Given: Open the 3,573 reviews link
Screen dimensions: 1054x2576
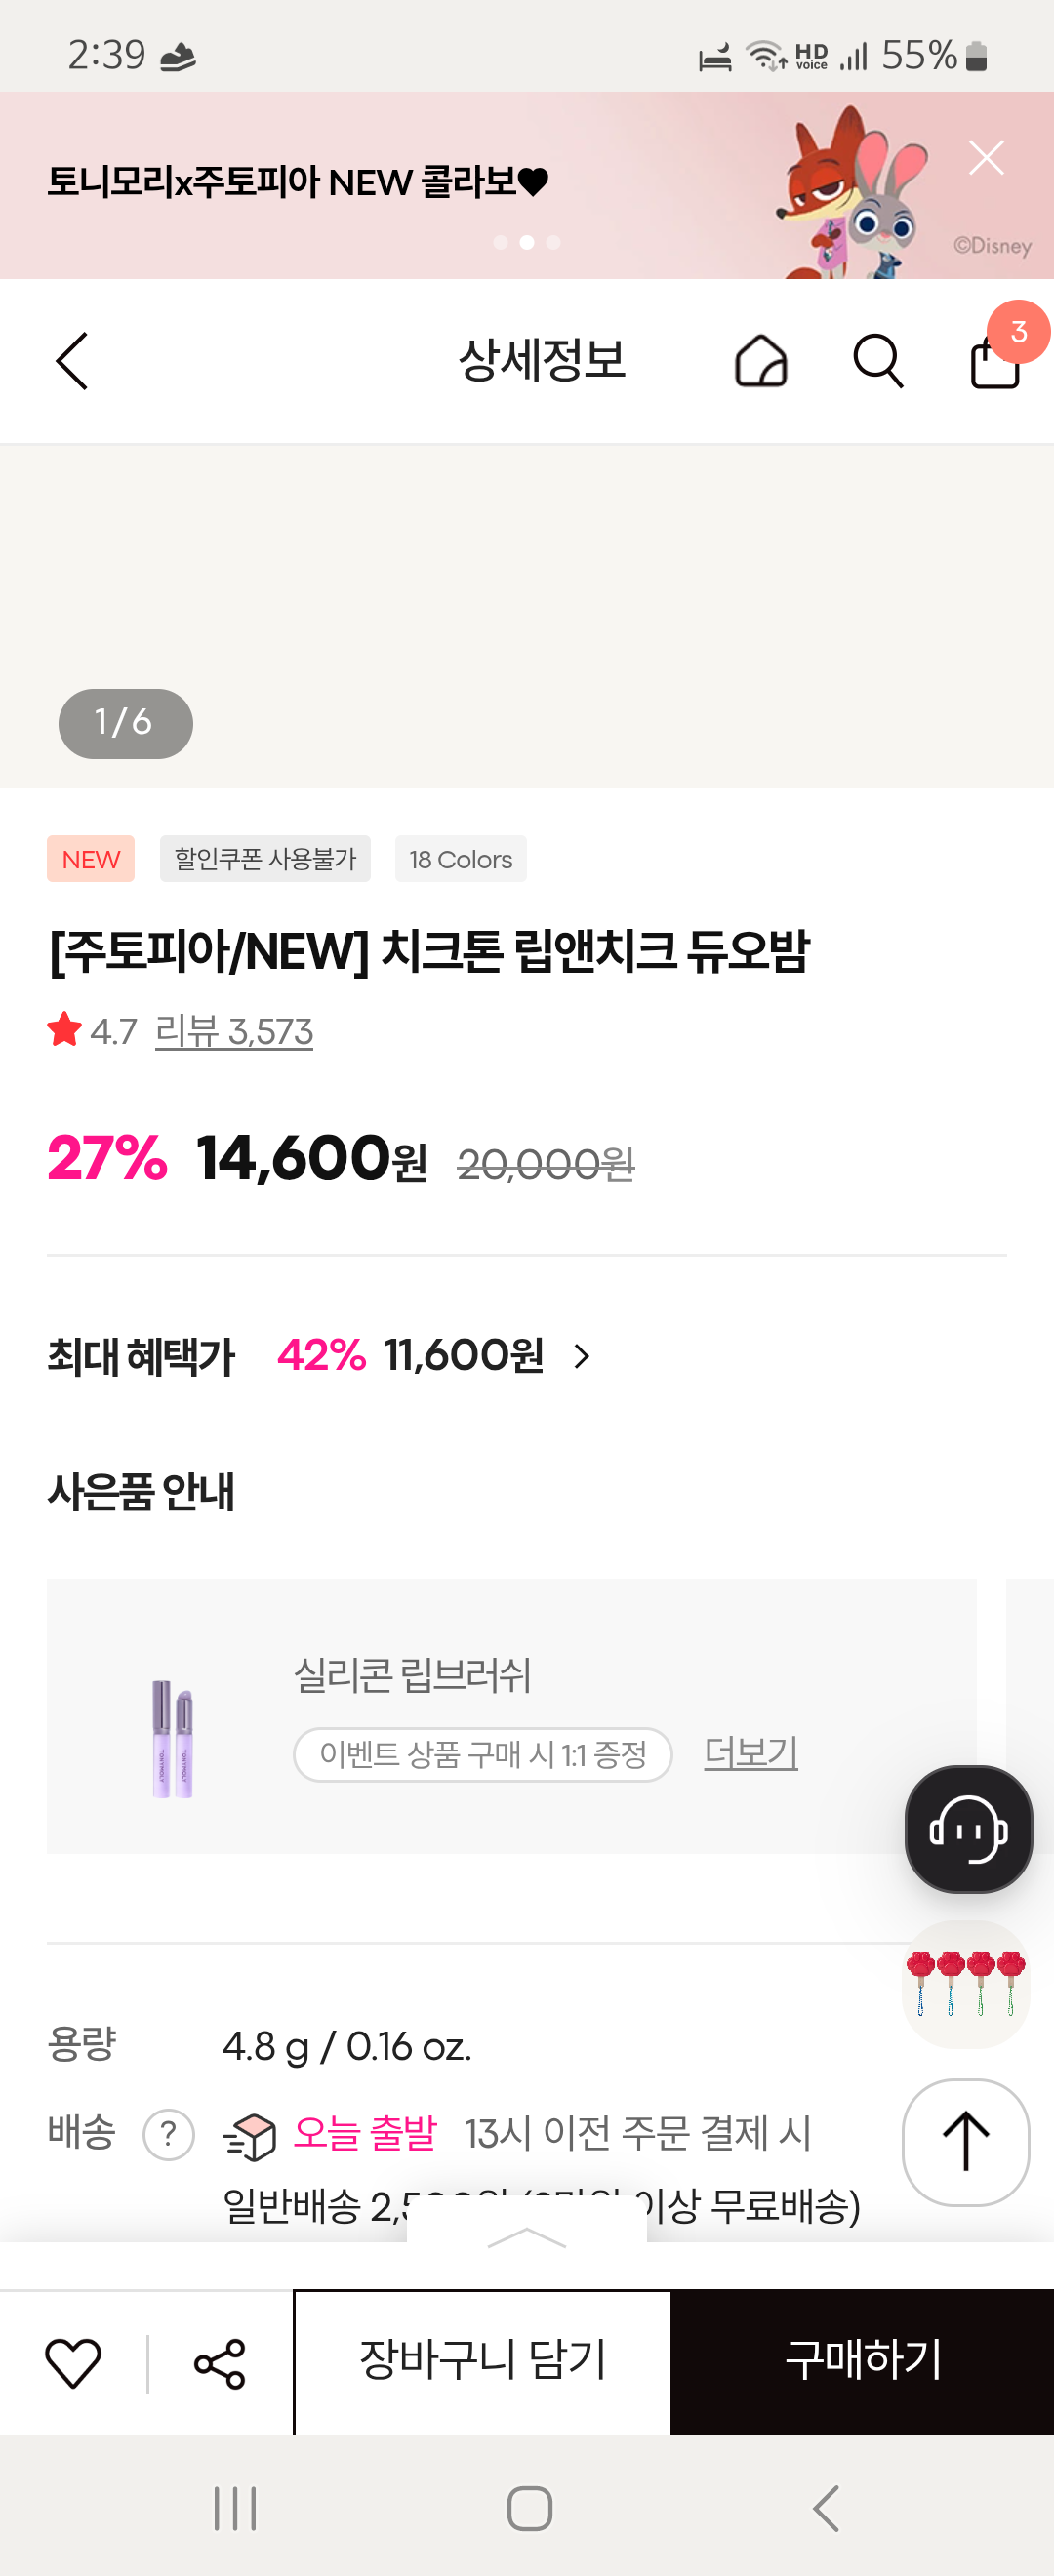Looking at the screenshot, I should (x=234, y=1031).
